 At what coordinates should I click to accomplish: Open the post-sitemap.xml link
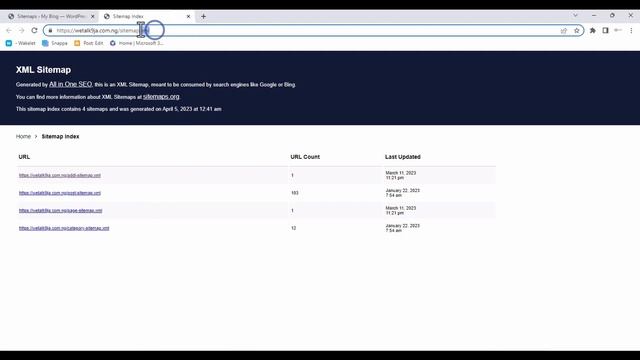60,193
